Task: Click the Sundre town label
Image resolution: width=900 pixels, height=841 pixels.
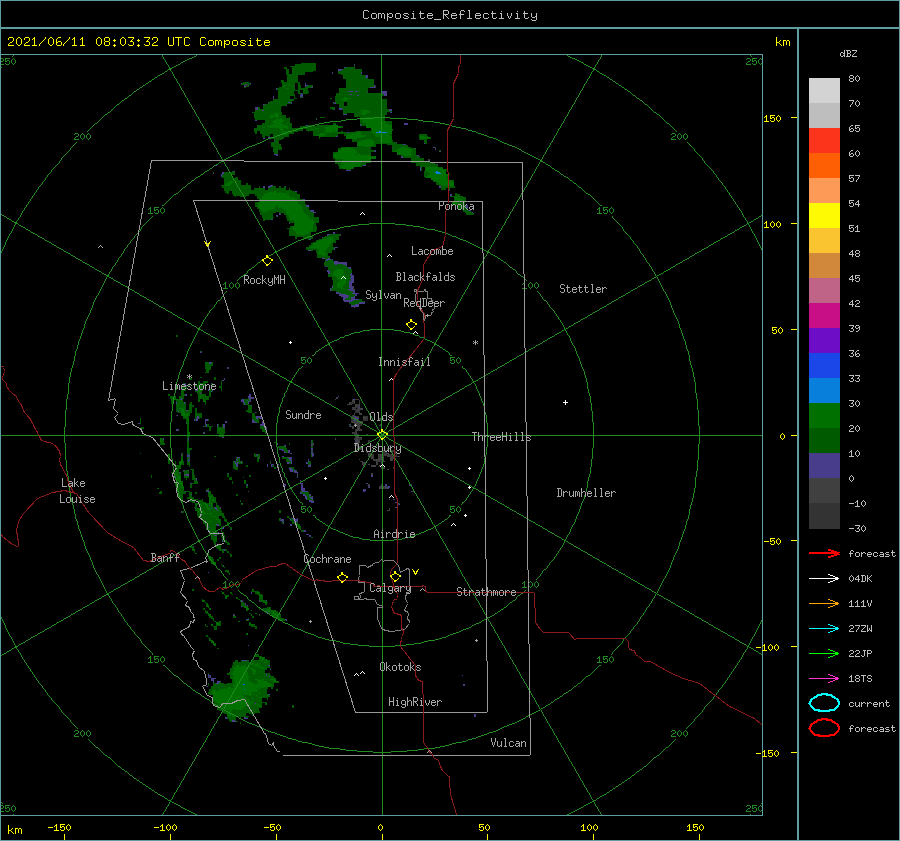Action: [x=303, y=415]
